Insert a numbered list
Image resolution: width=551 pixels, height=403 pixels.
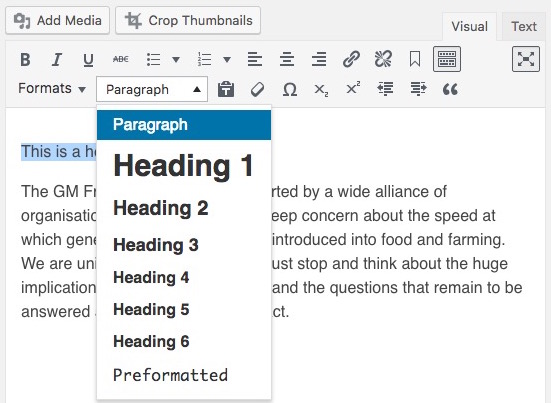pos(205,59)
